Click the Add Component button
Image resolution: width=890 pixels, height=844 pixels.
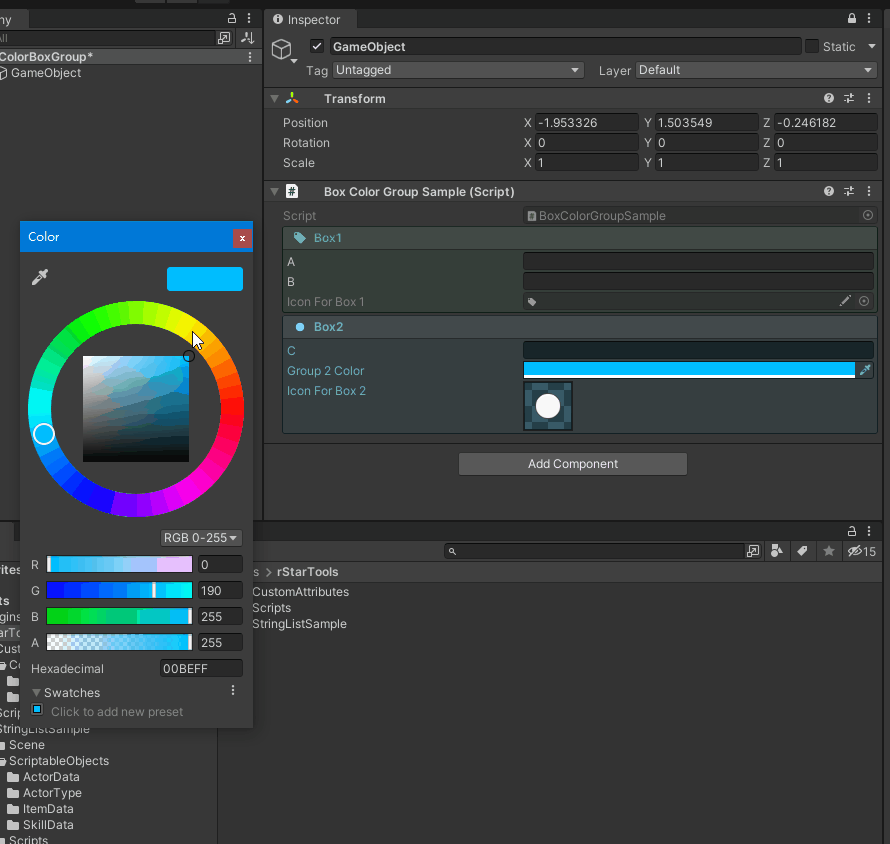573,464
